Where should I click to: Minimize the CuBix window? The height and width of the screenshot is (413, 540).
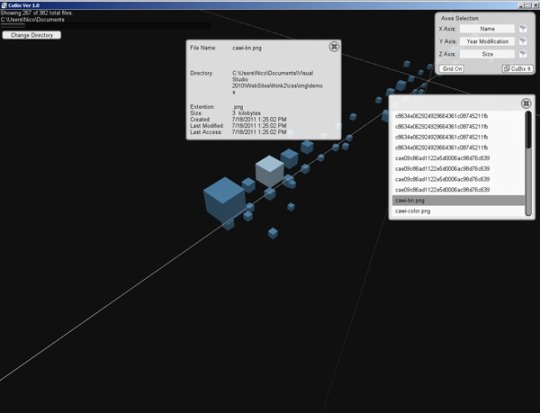coord(521,5)
